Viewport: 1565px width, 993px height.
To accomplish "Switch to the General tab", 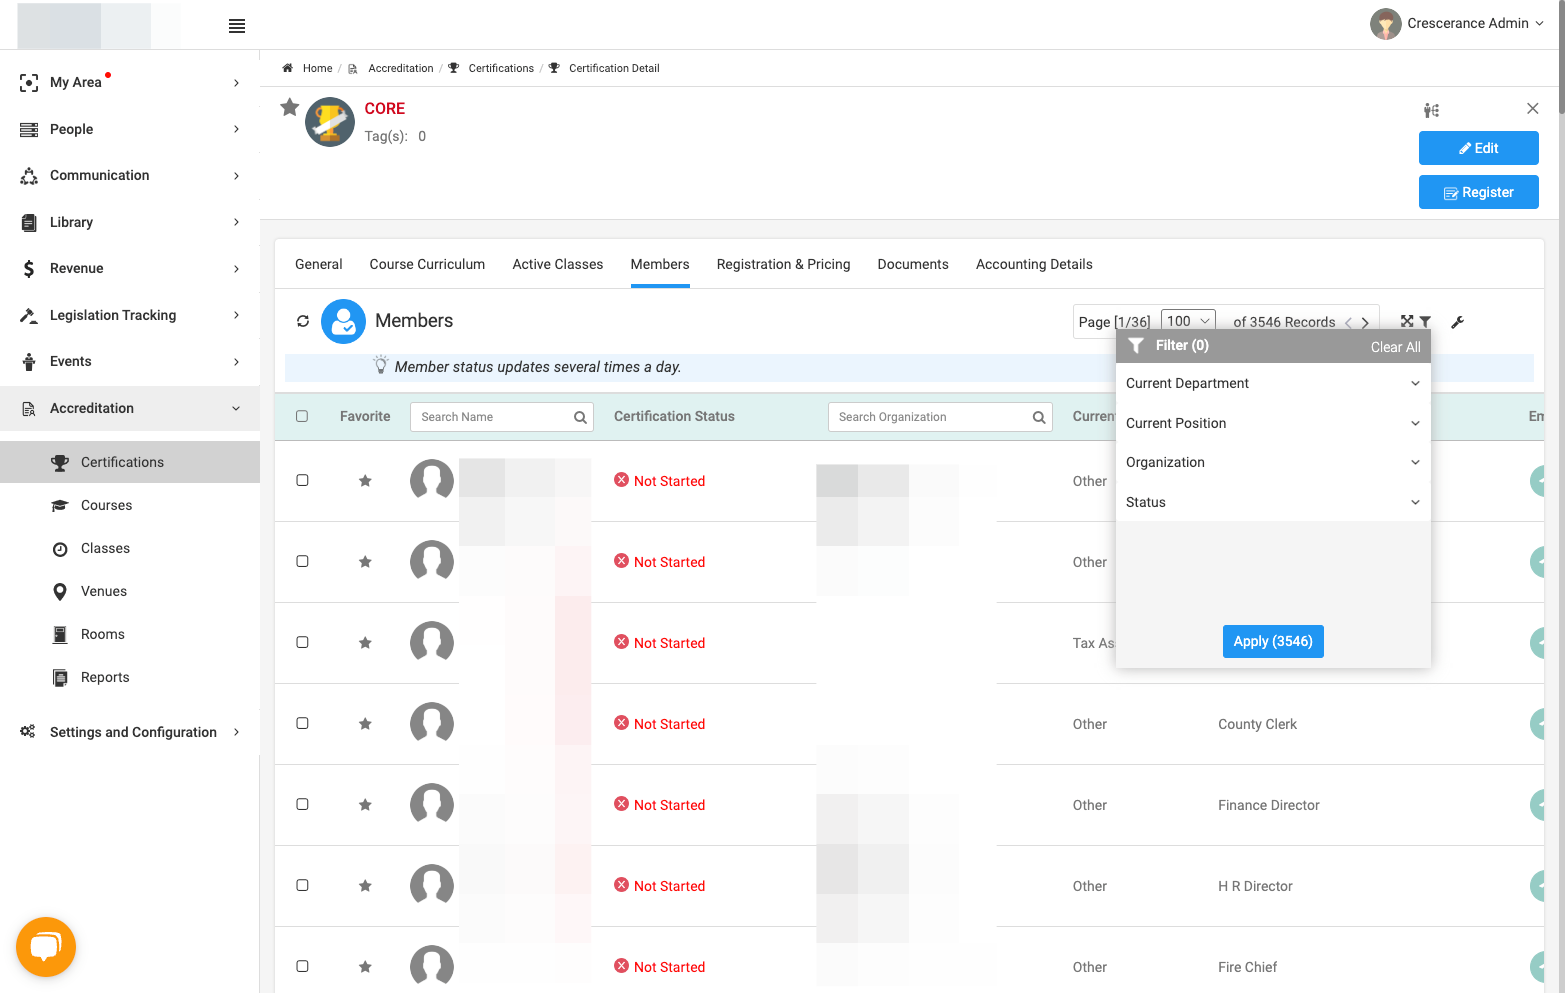I will tap(319, 264).
